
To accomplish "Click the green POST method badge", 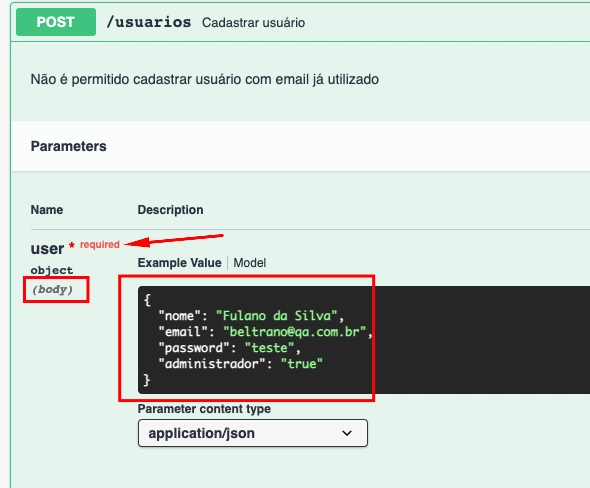I will point(56,22).
